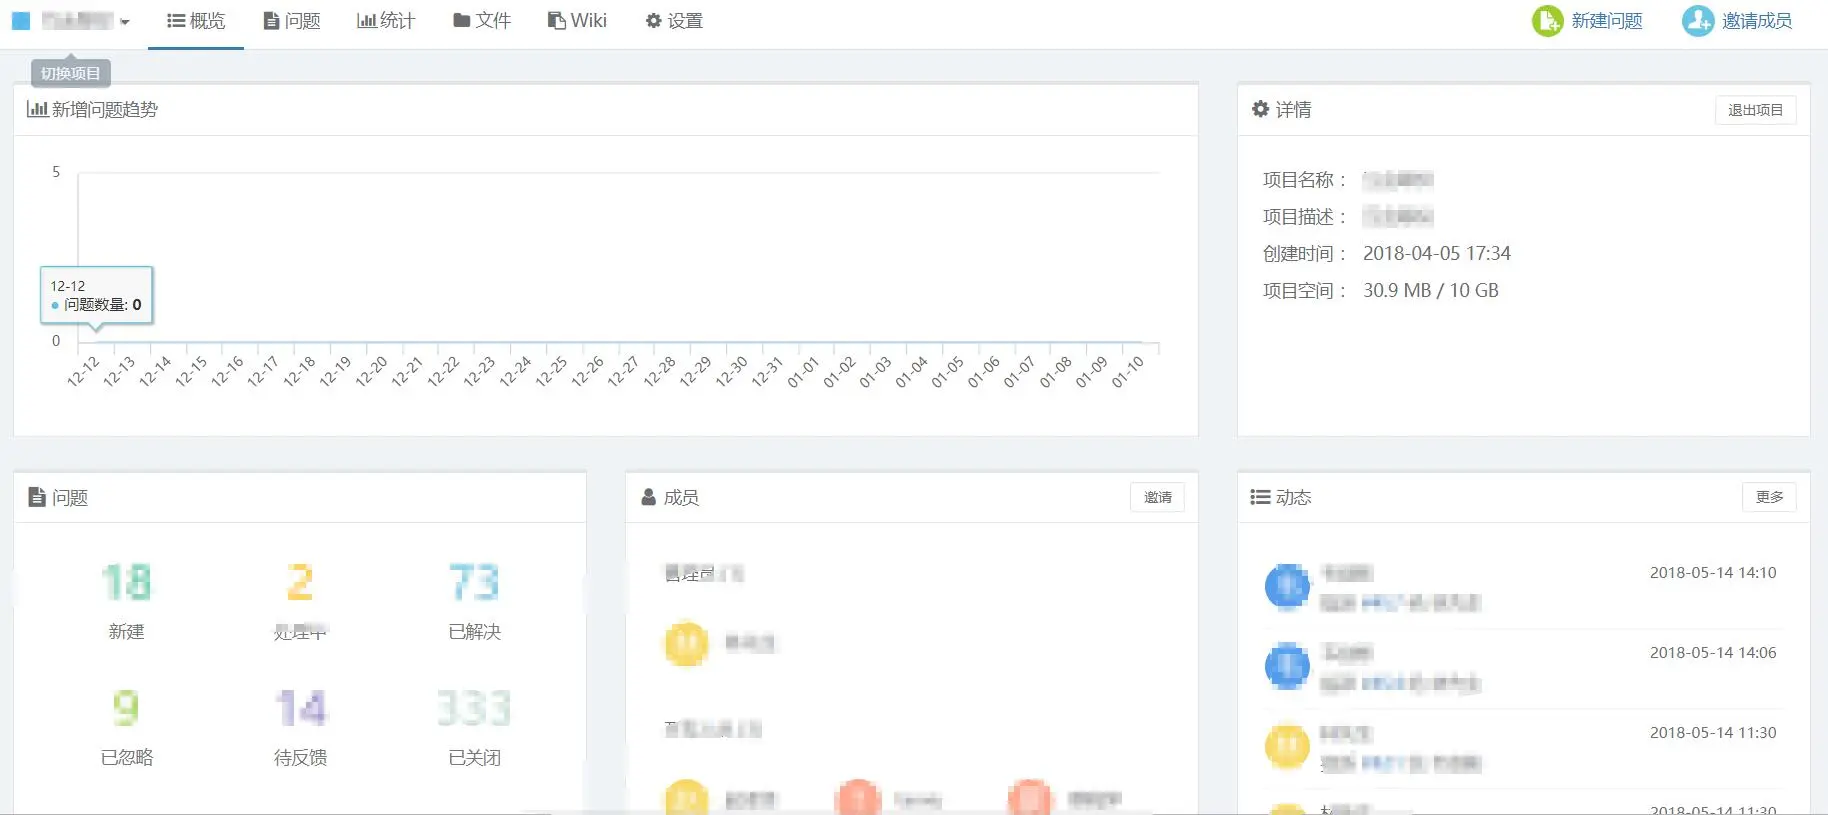
Task: Click the document icon in 问题 panel header
Action: pos(37,497)
